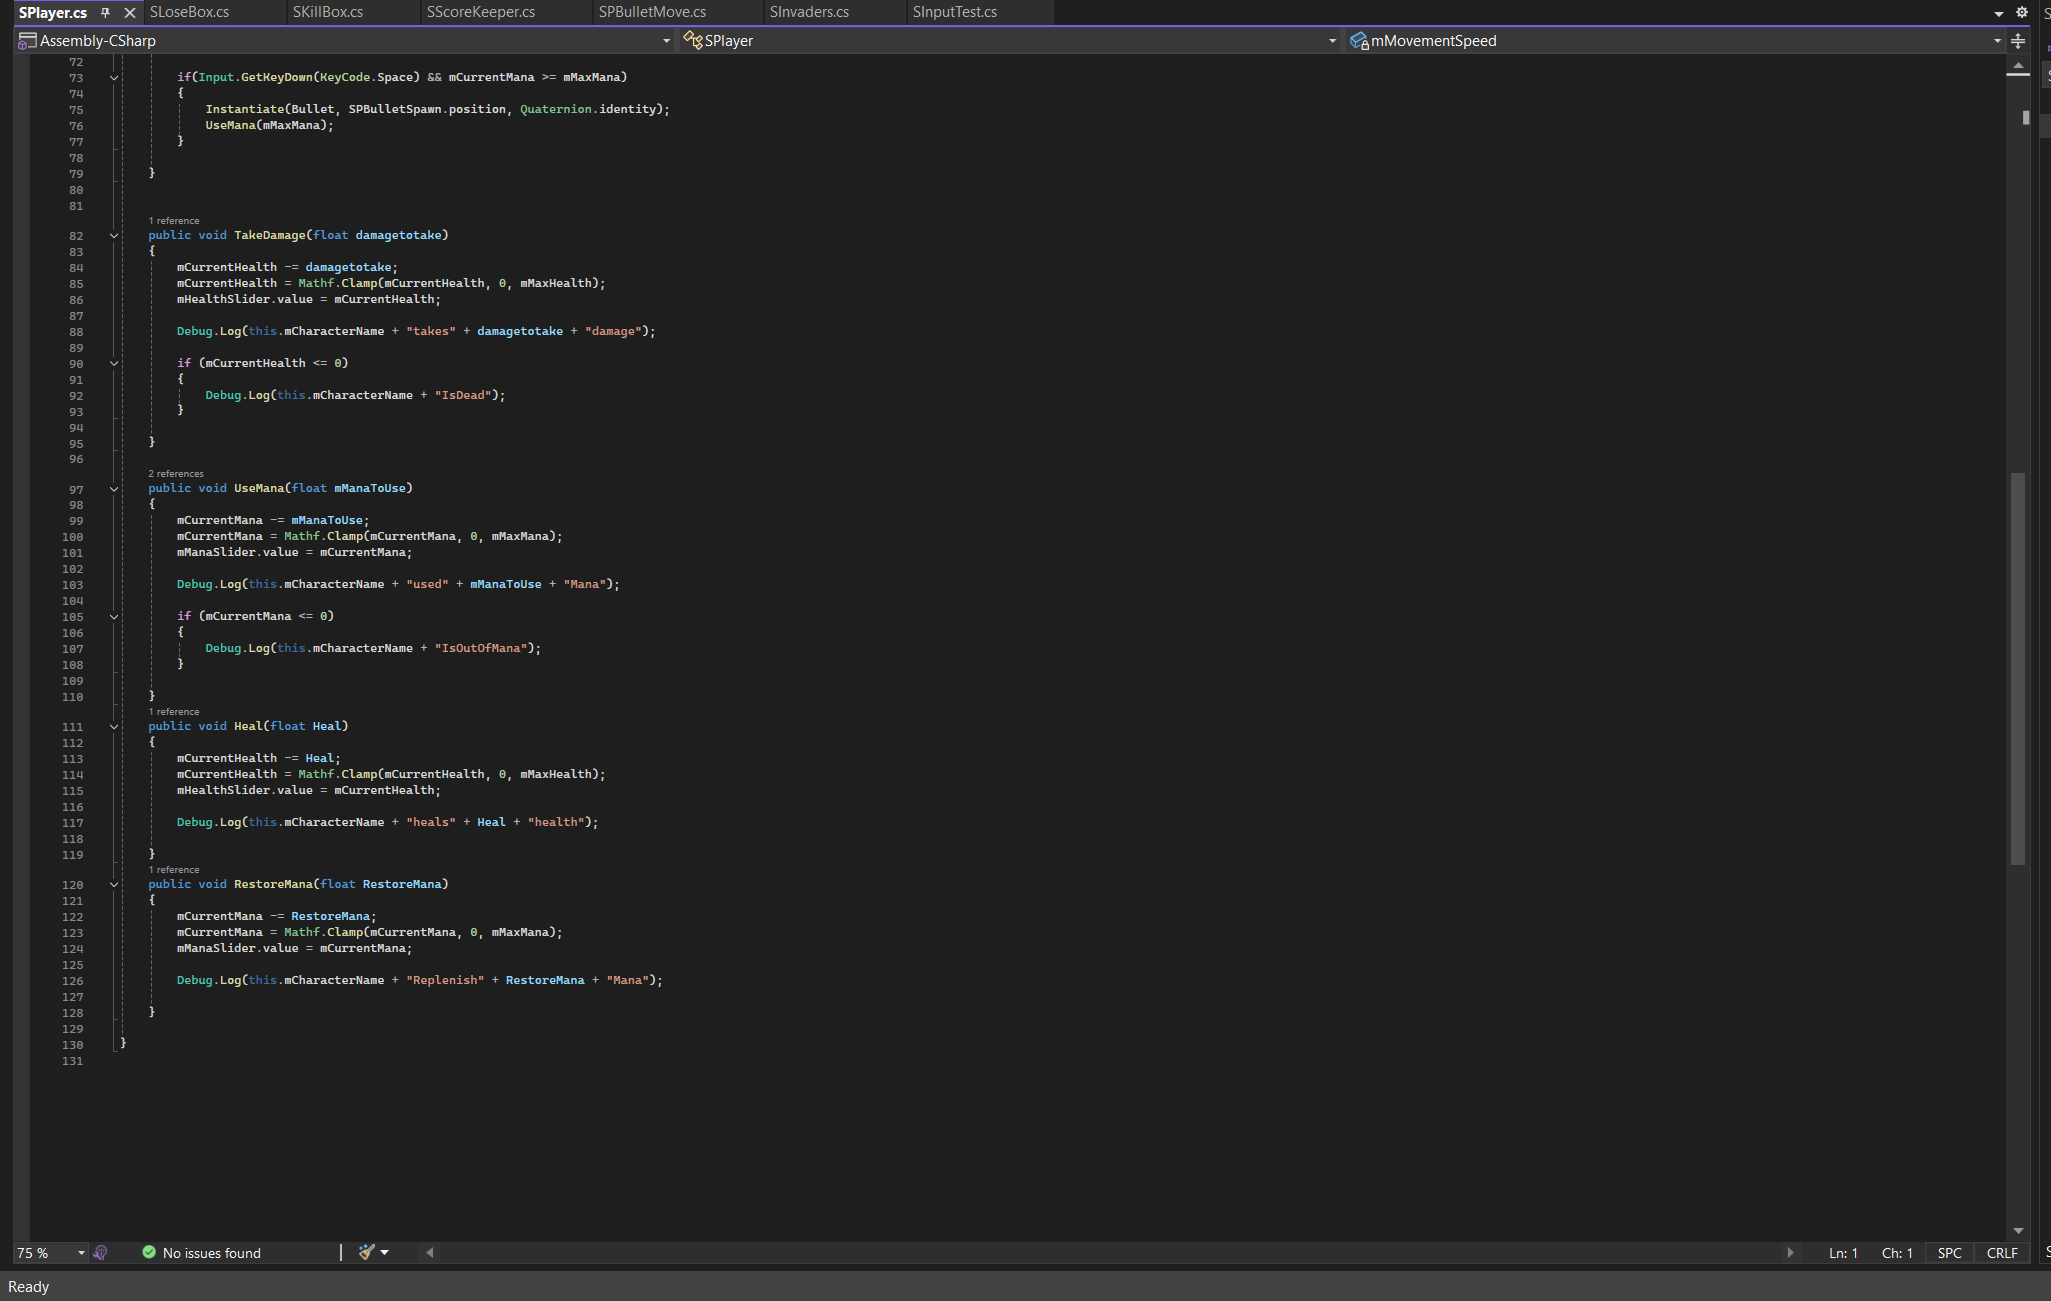
Task: Click the RestoreMana method name in its declaration
Action: [x=273, y=884]
